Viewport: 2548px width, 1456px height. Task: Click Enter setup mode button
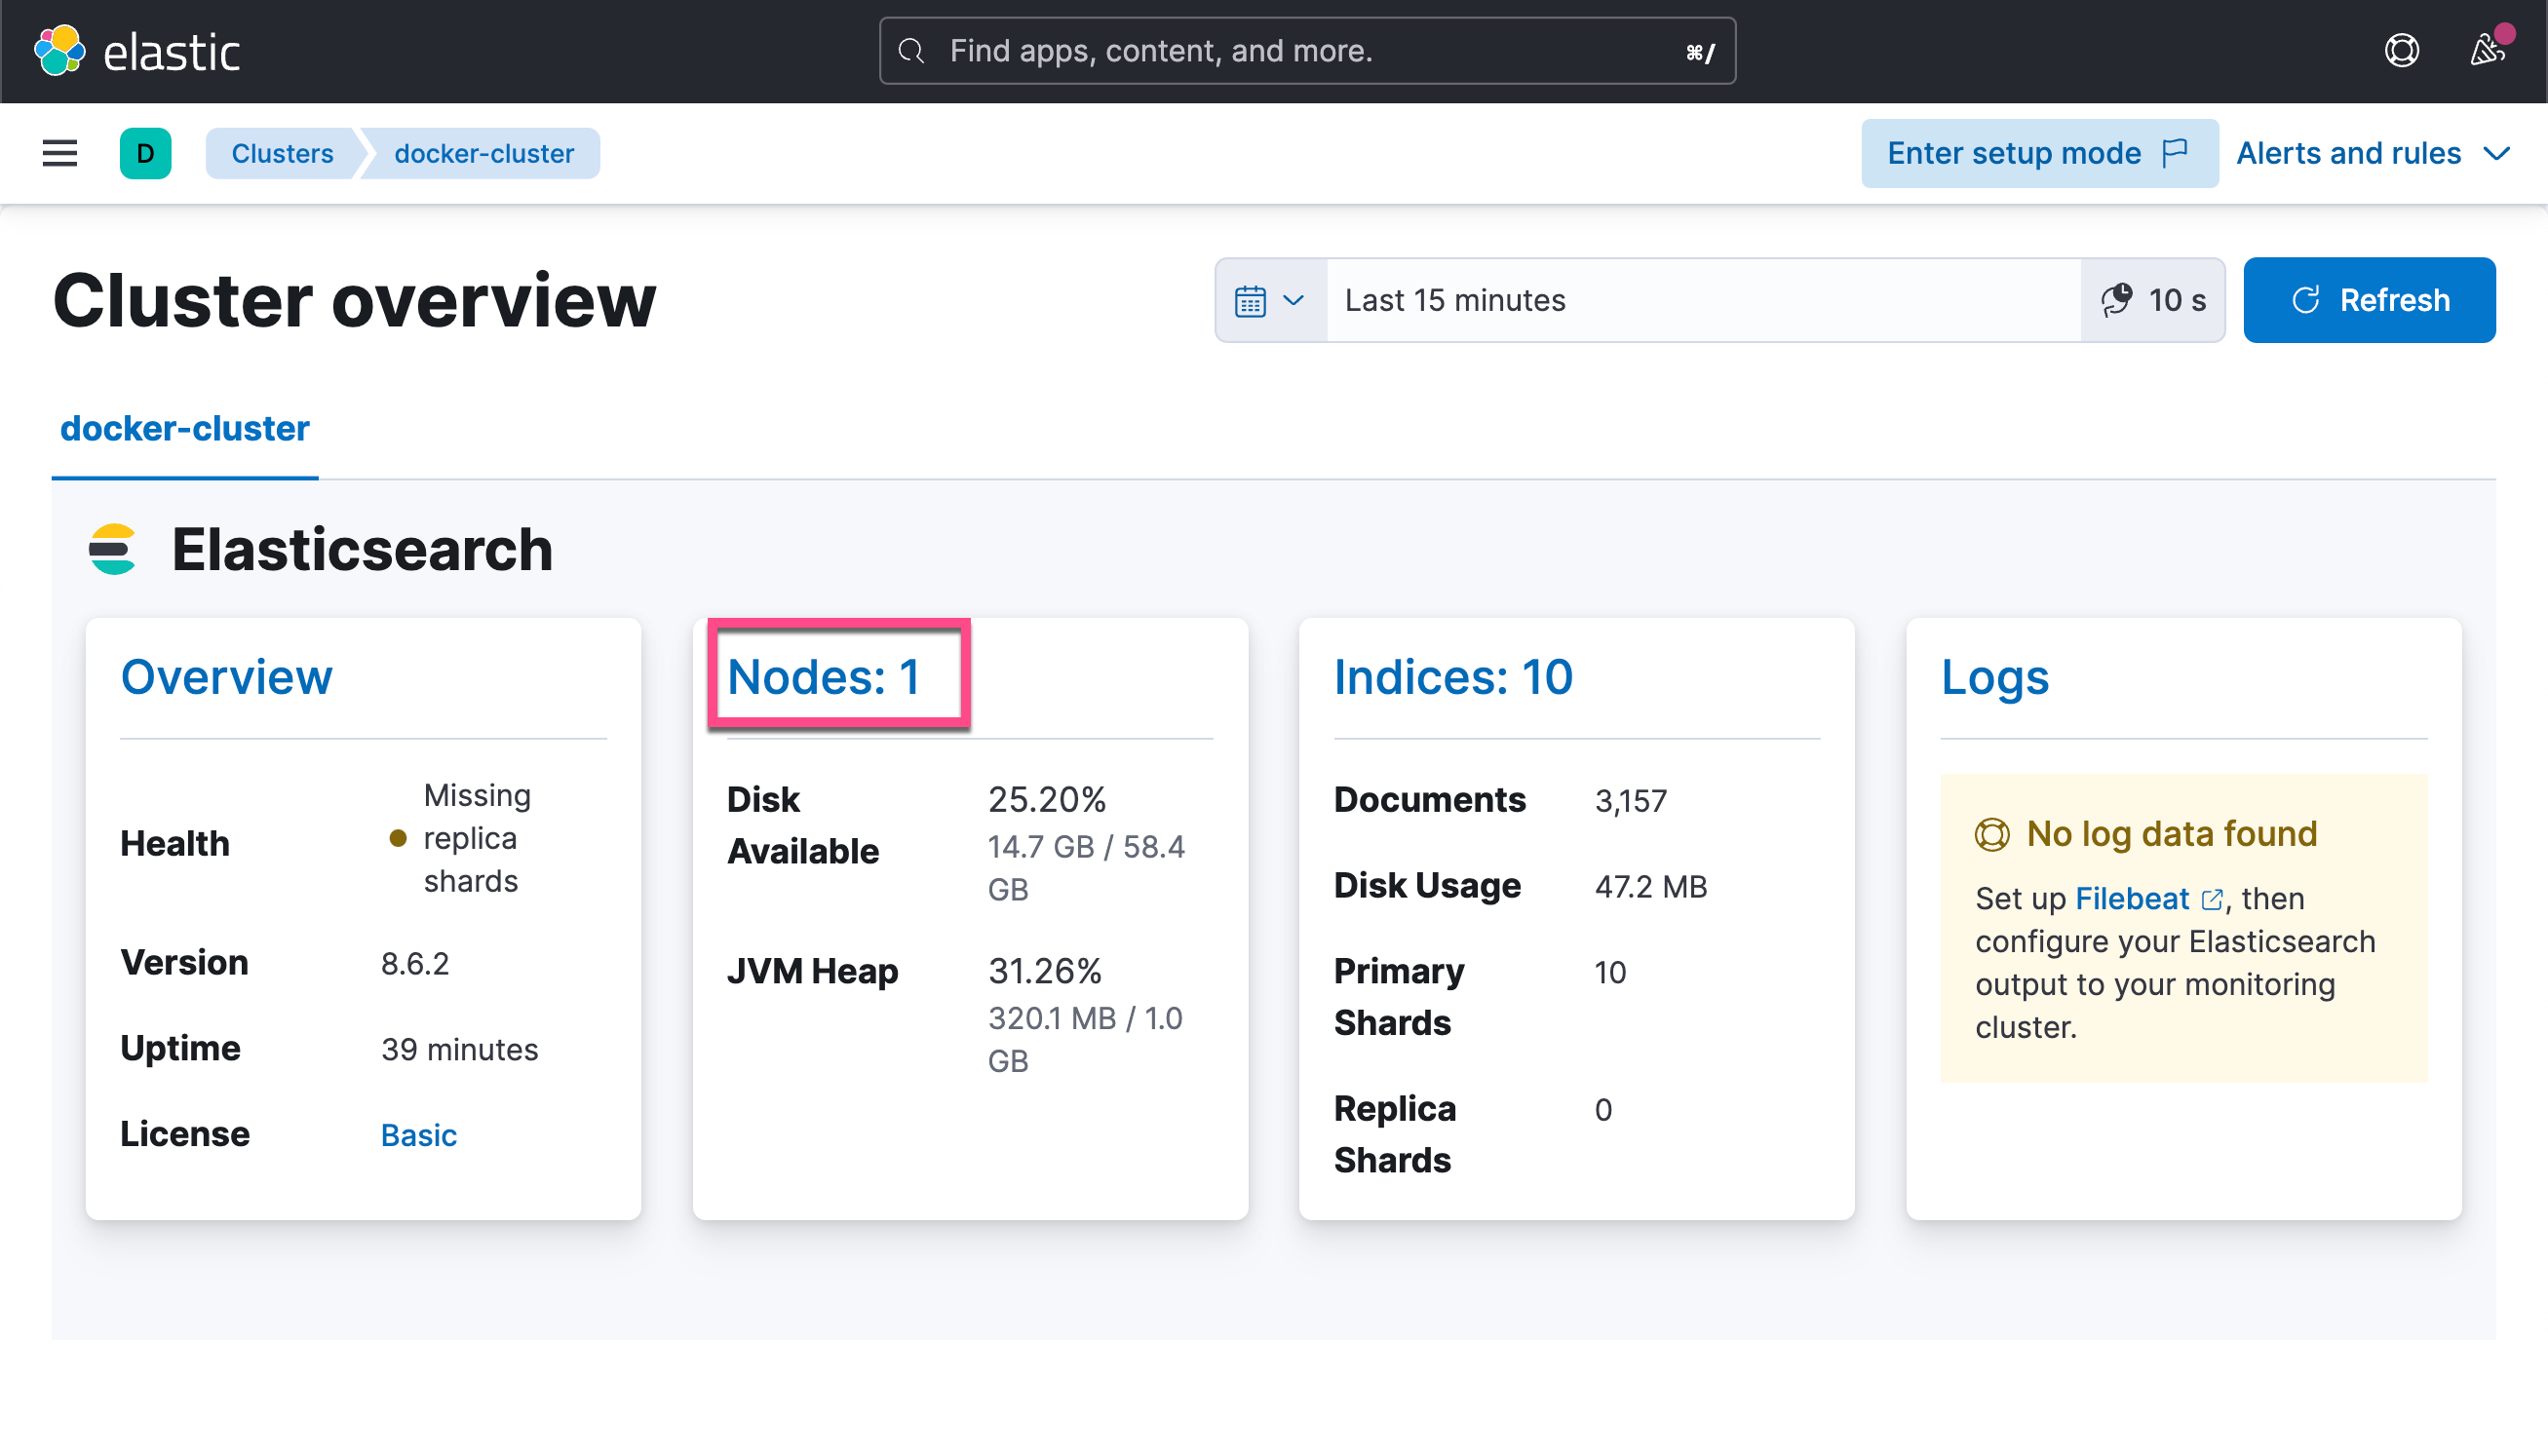(x=2039, y=153)
